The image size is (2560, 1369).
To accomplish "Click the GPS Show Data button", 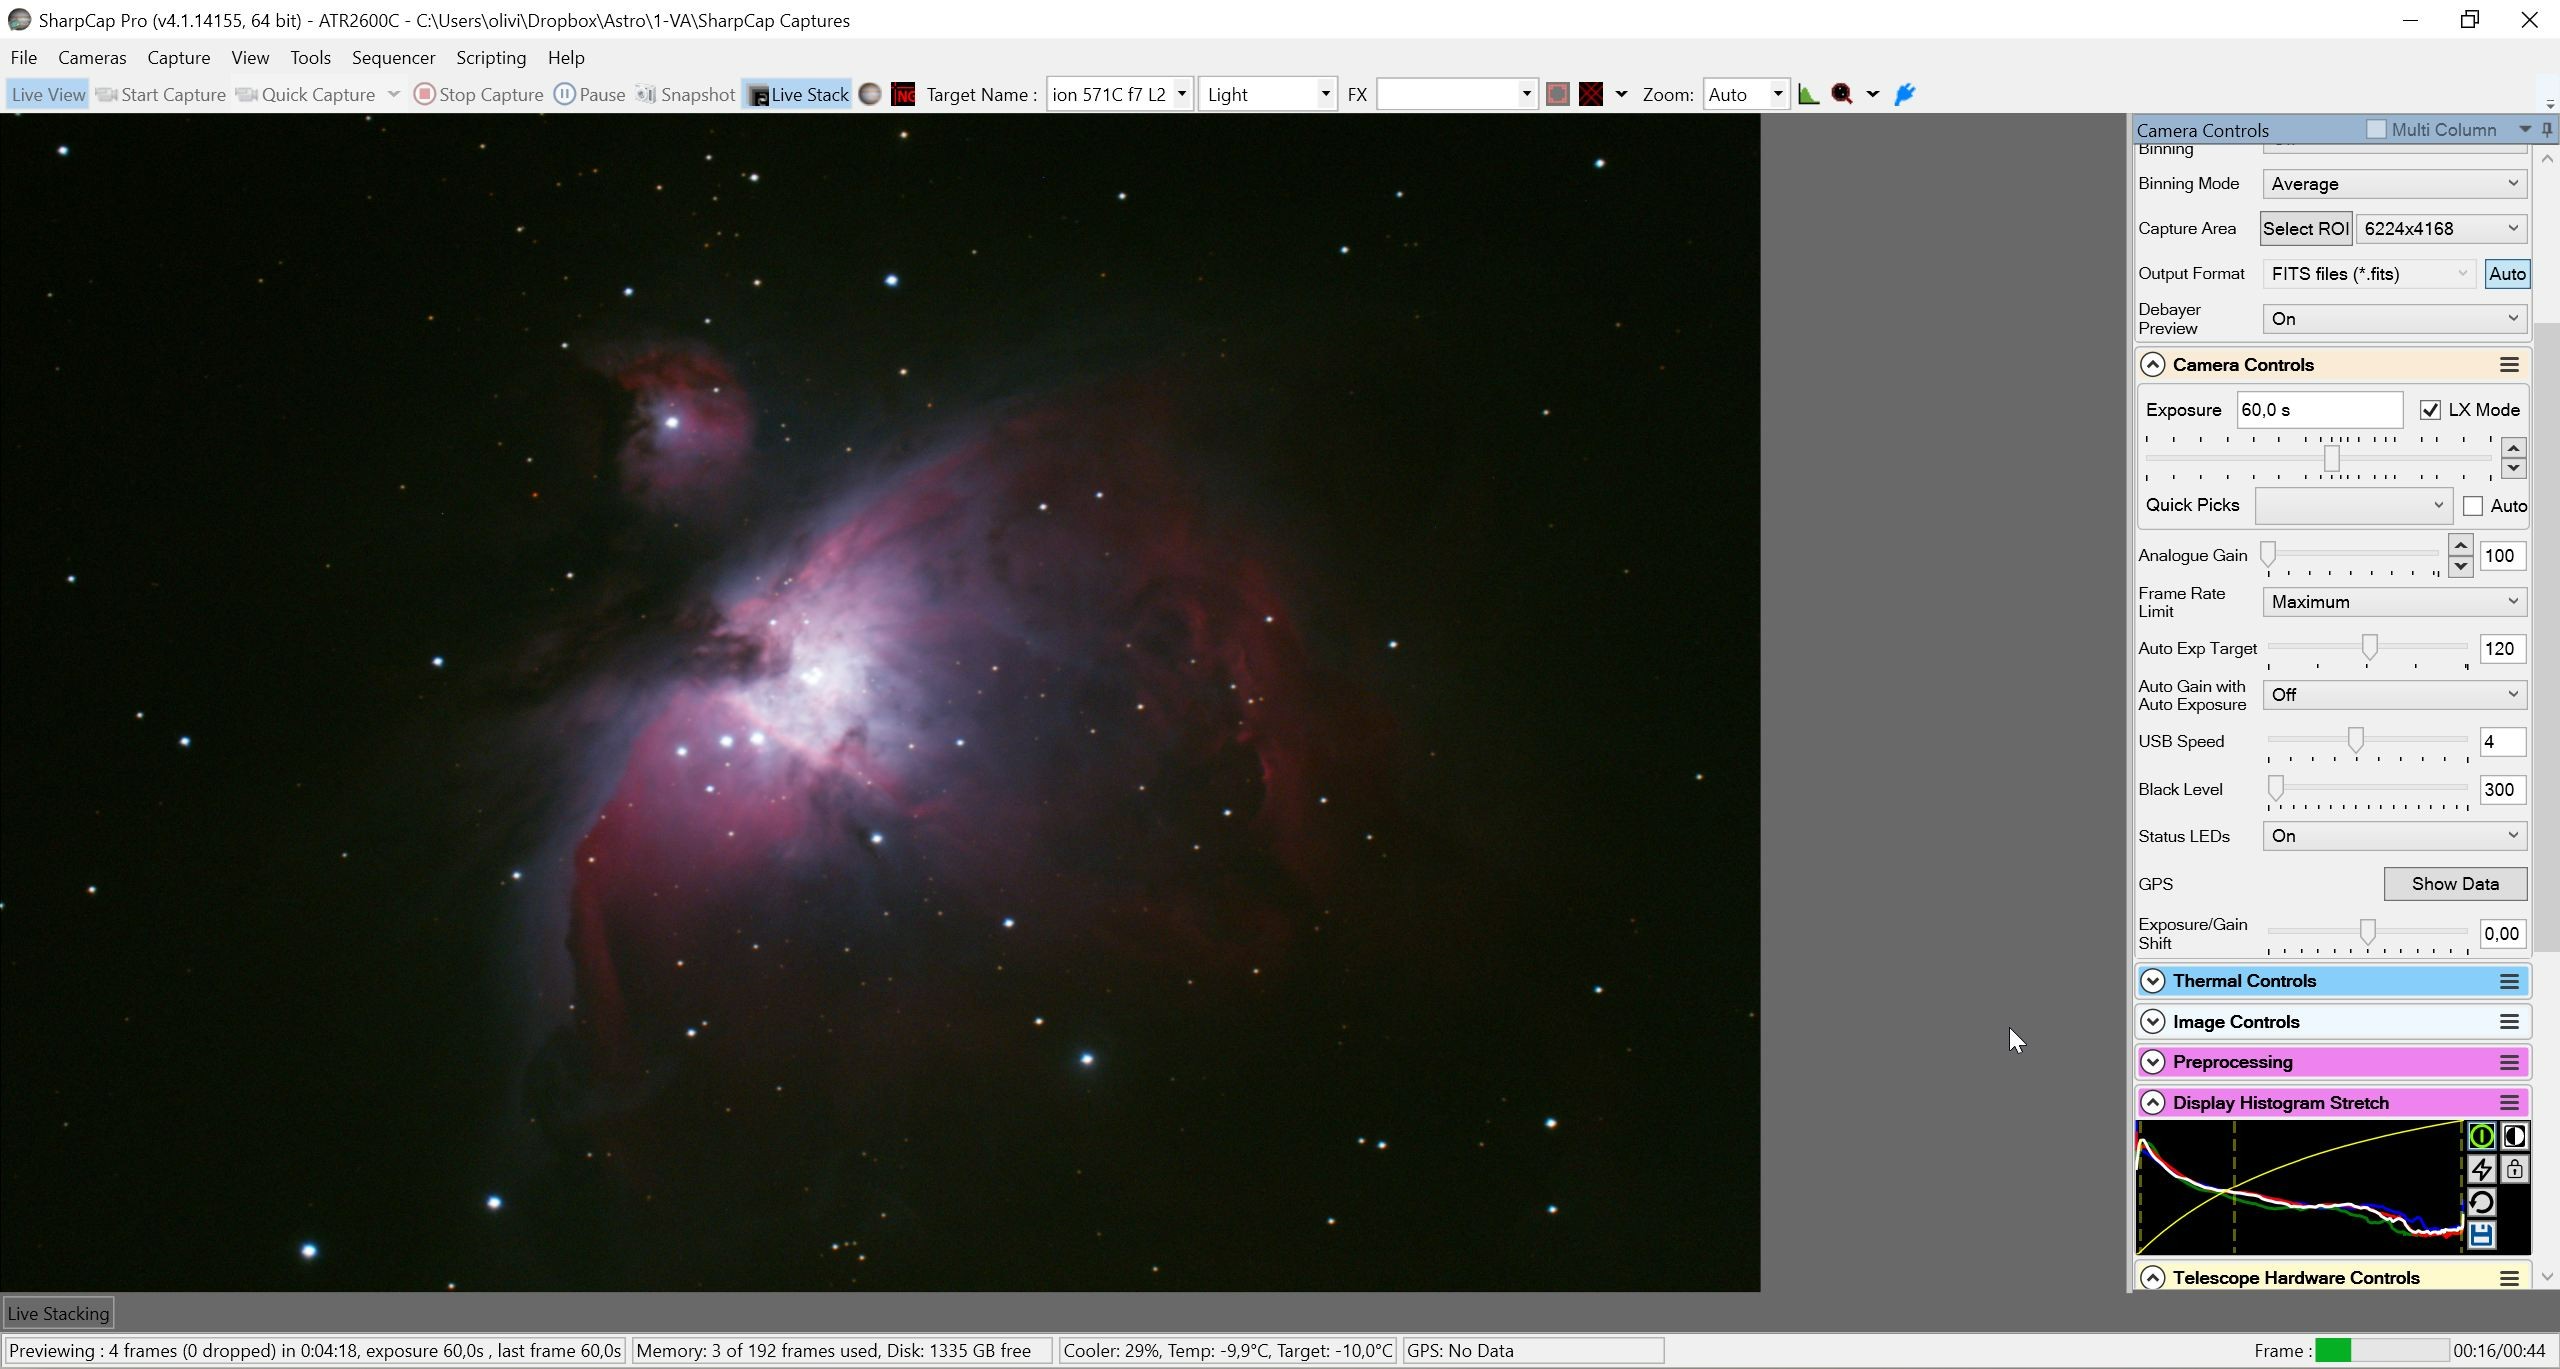I will 2455,884.
